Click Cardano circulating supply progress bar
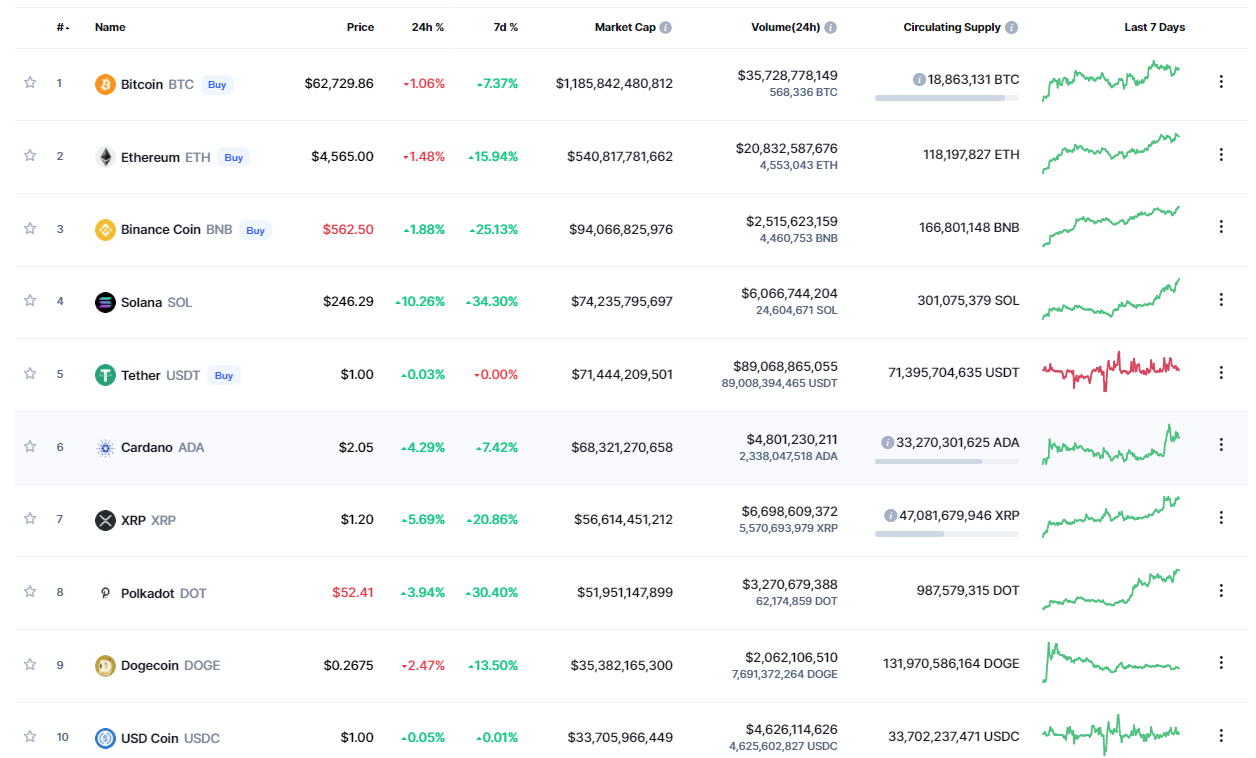The width and height of the screenshot is (1256, 758). pos(947,461)
